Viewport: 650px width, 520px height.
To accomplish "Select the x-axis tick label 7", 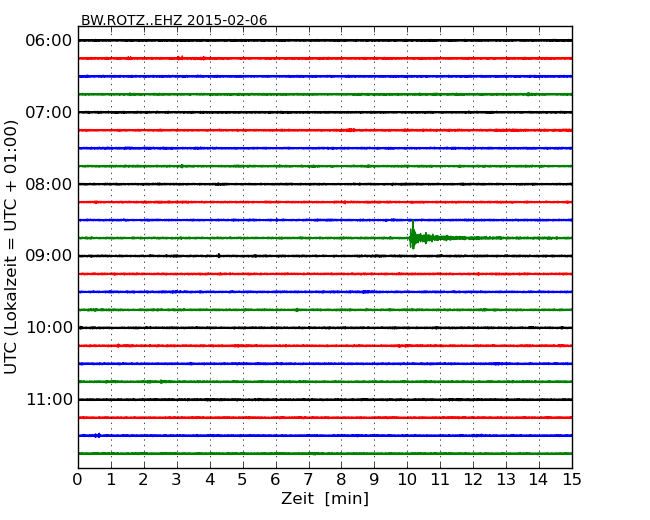I will coord(308,479).
